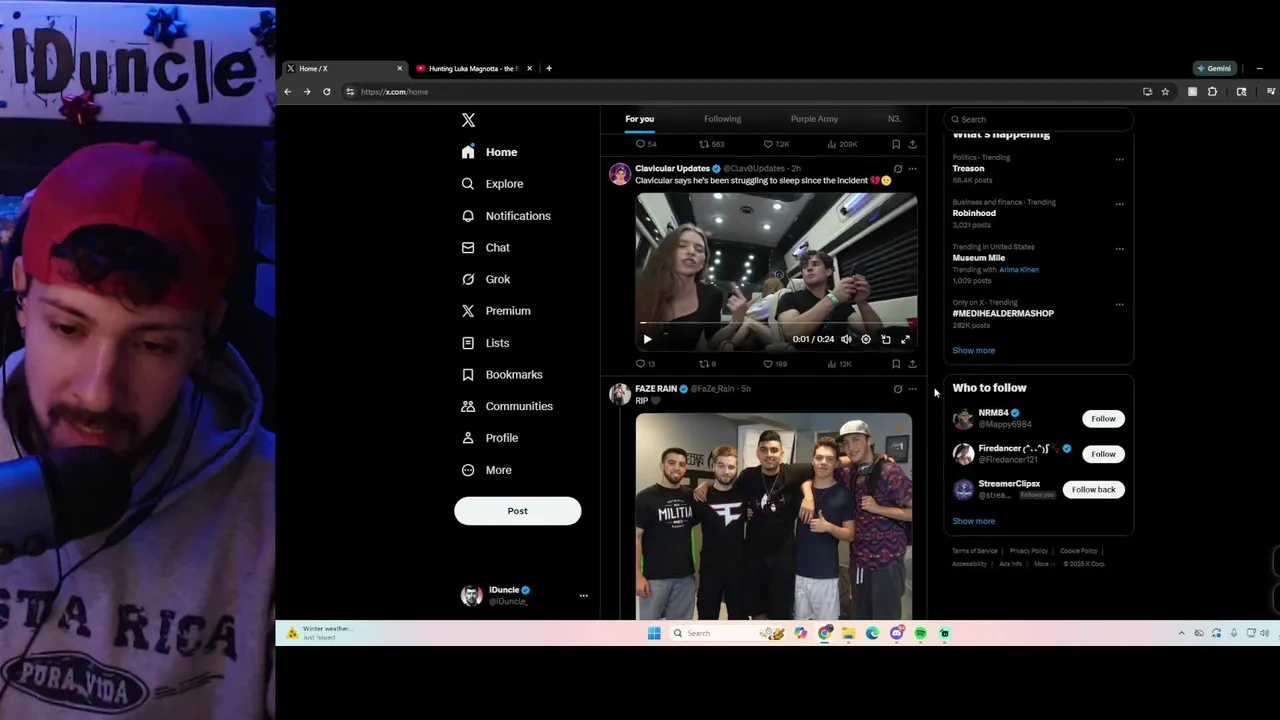The width and height of the screenshot is (1280, 720).
Task: Mute the video using speaker icon
Action: click(x=846, y=339)
